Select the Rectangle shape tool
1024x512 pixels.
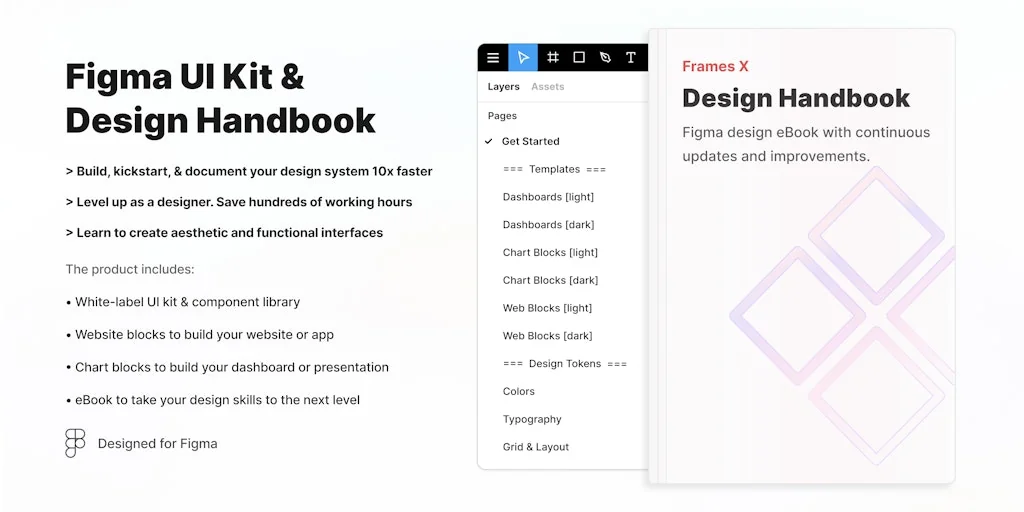click(x=579, y=57)
